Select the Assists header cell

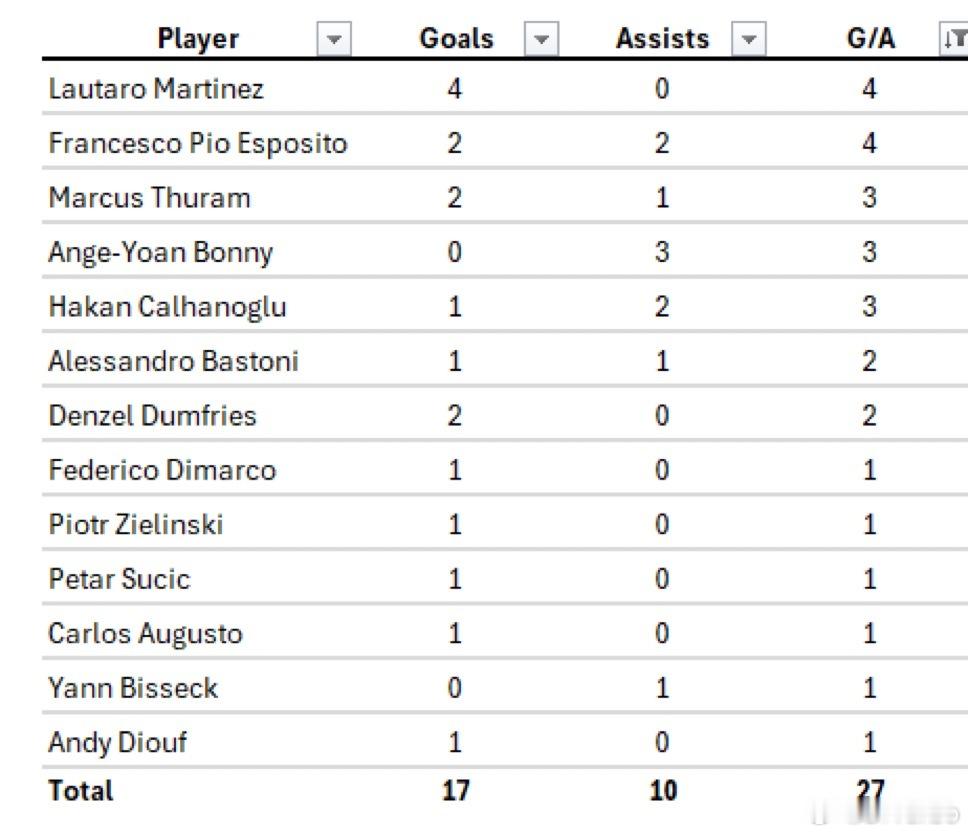pos(662,39)
